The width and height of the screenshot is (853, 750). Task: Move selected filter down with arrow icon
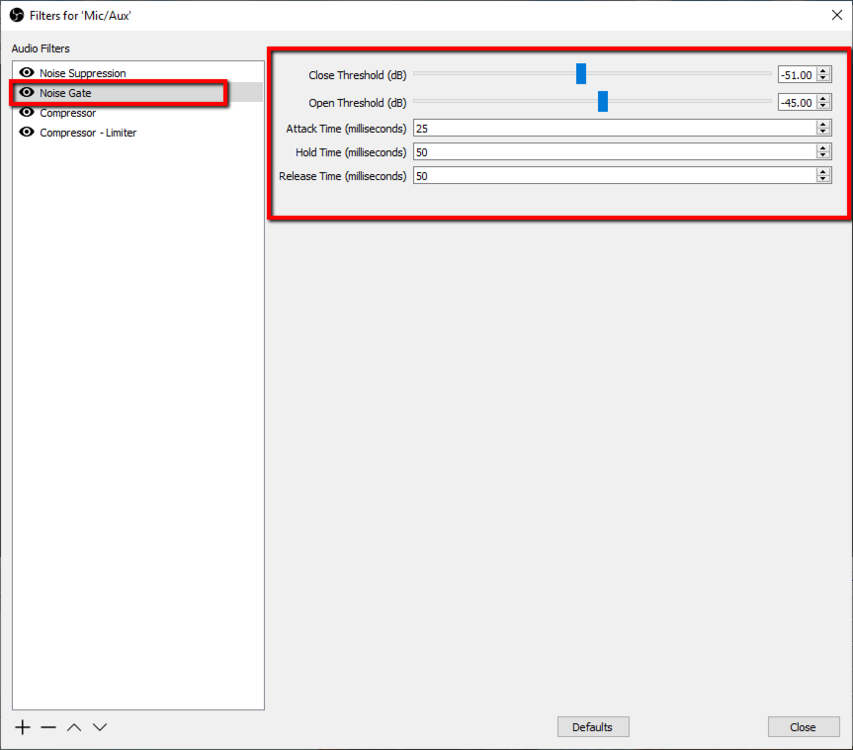coord(100,727)
